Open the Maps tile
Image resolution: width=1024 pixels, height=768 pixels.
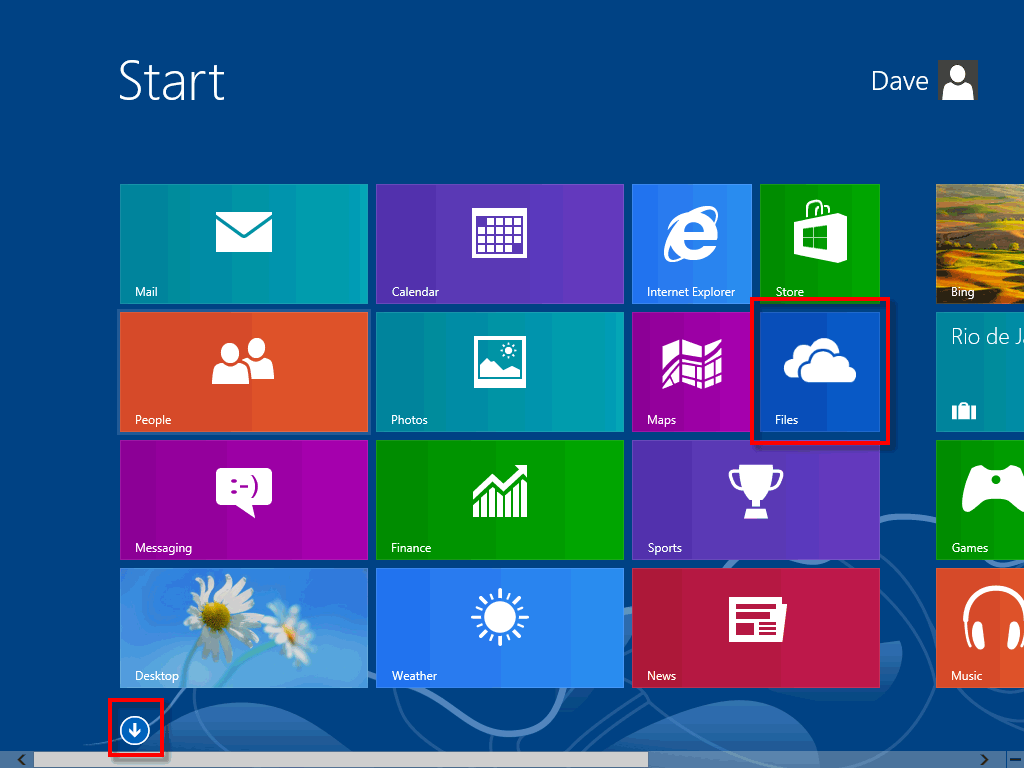(x=692, y=372)
